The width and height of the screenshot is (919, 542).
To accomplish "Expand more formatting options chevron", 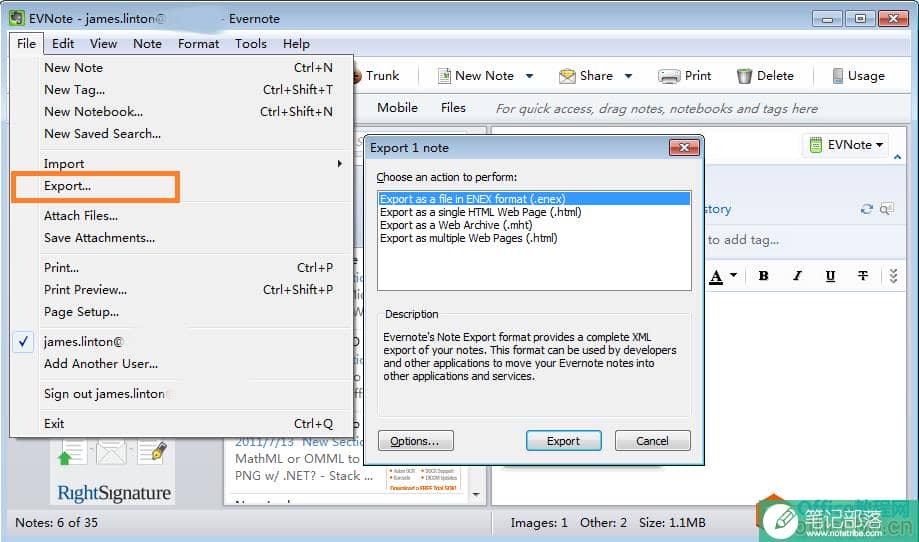I will coord(893,276).
